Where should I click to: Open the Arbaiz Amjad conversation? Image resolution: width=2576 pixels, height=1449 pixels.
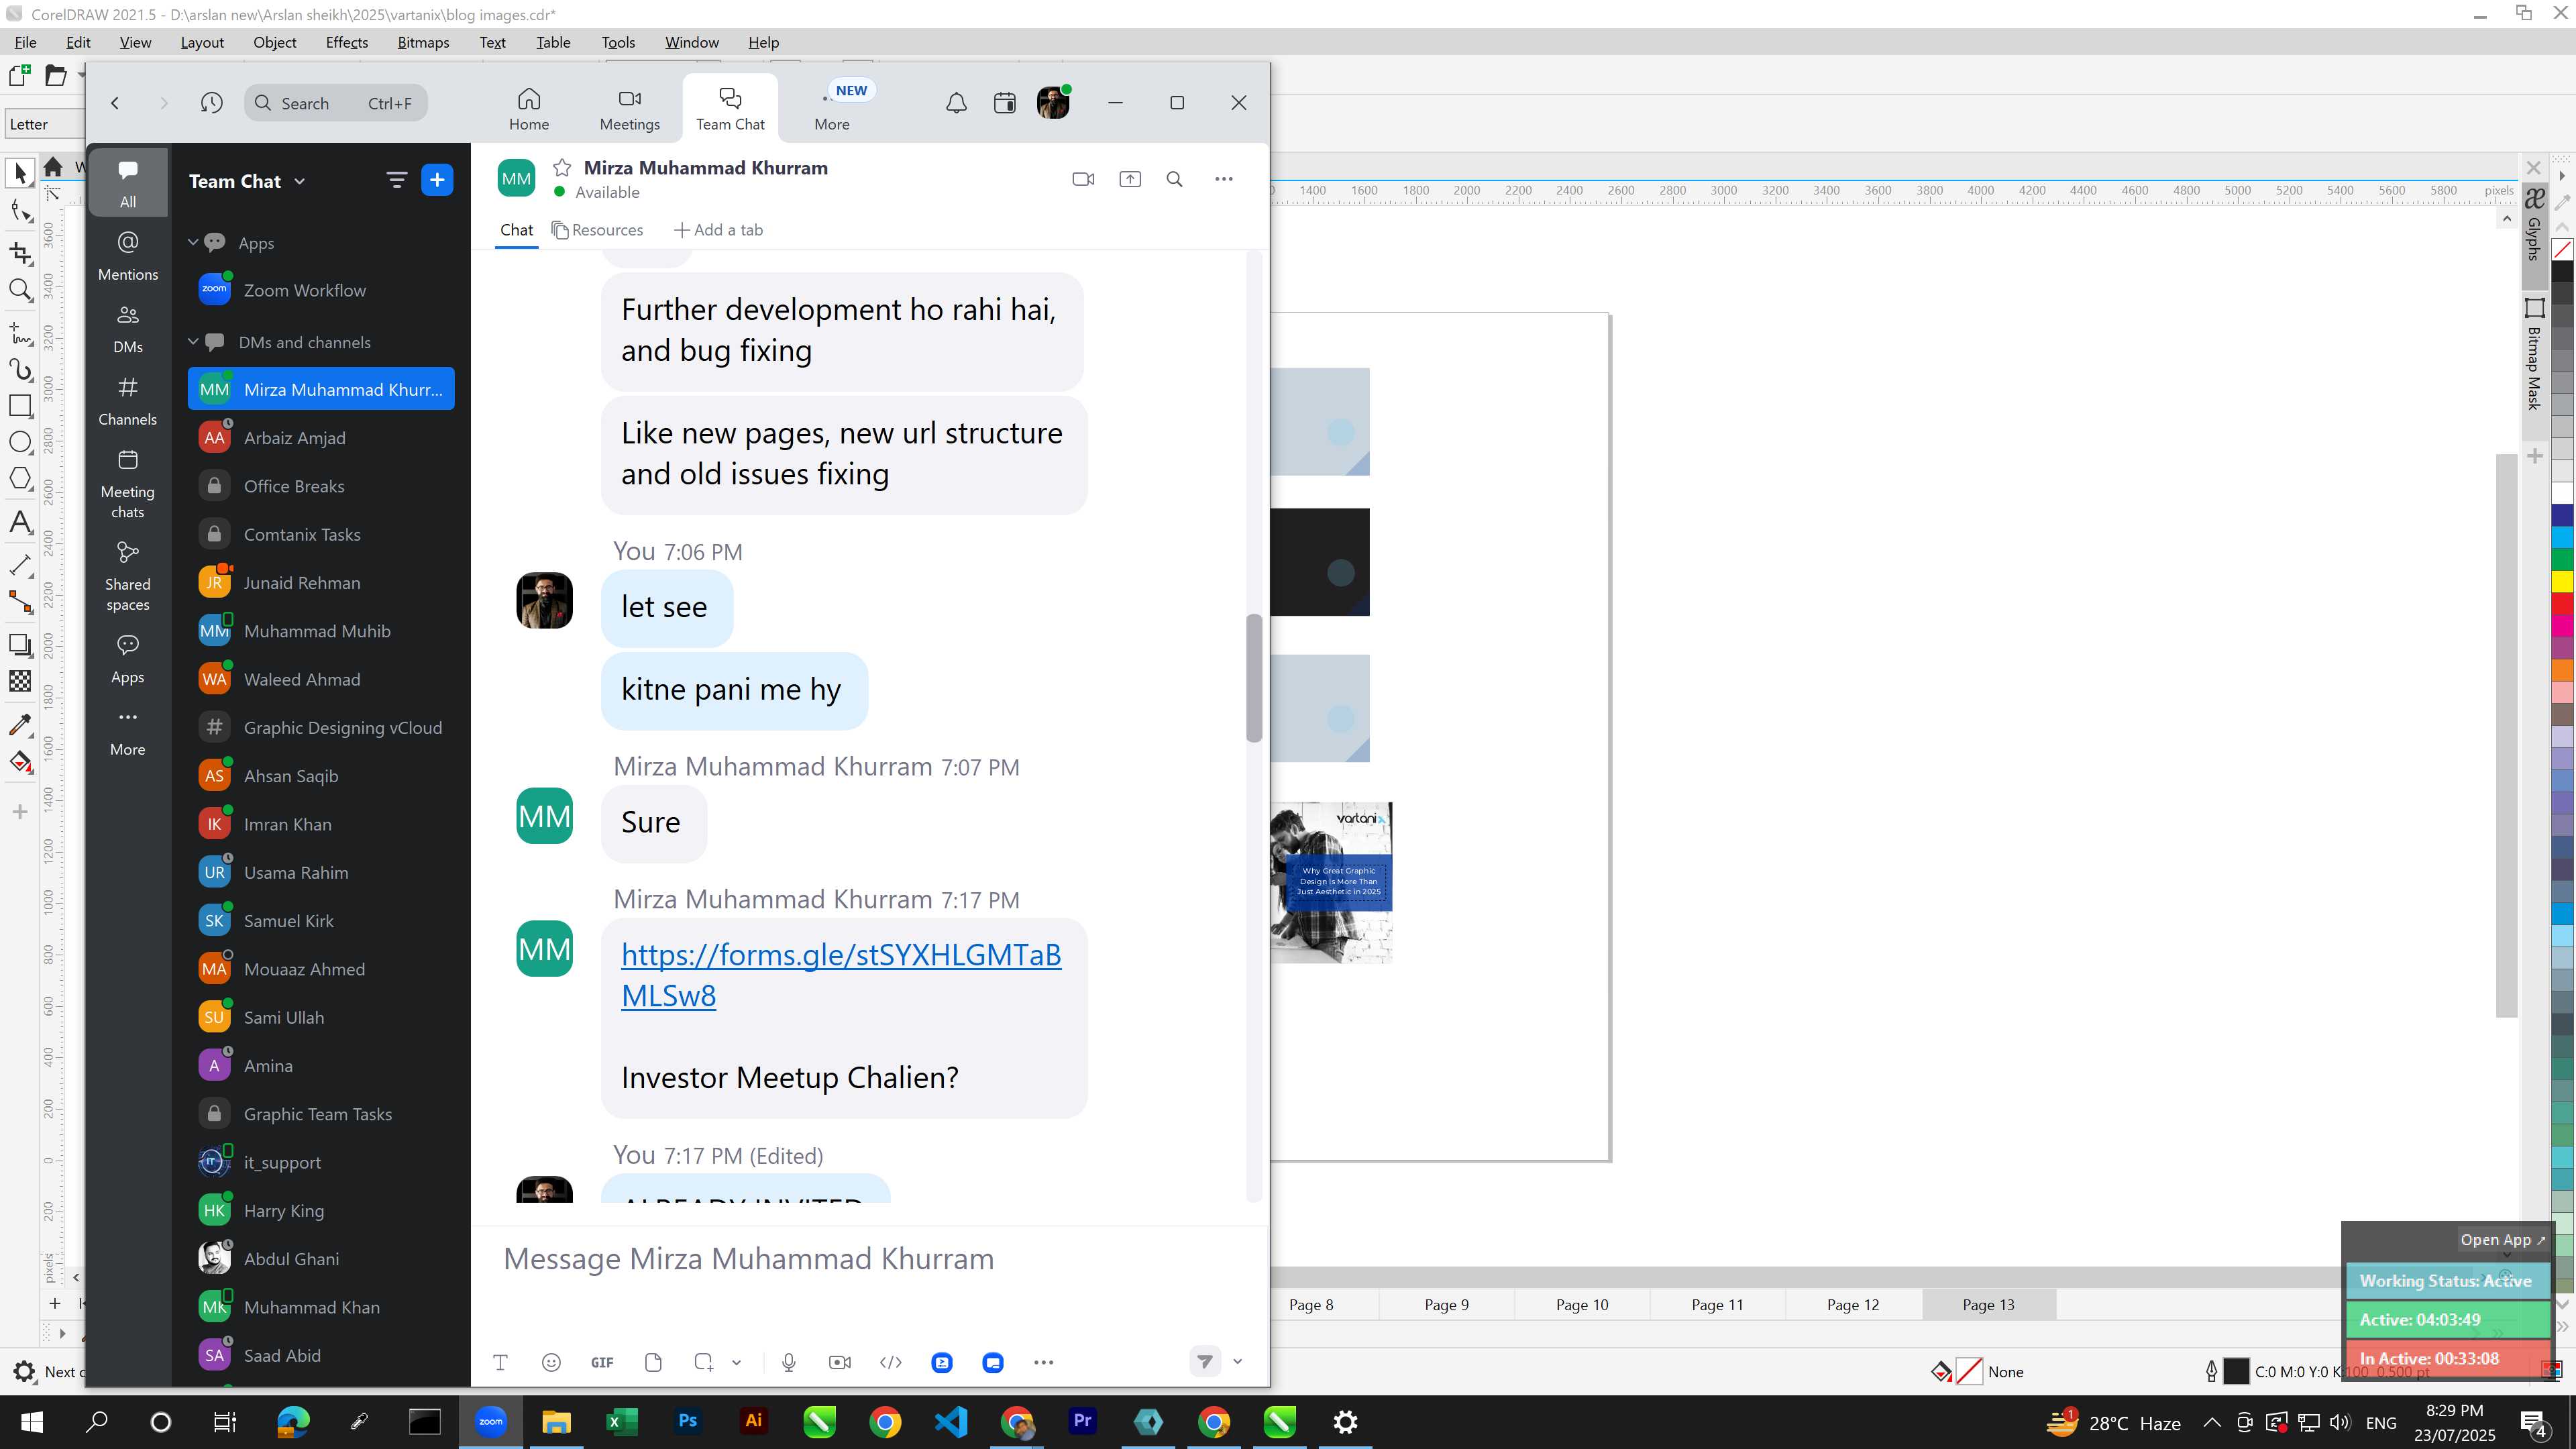coord(321,438)
